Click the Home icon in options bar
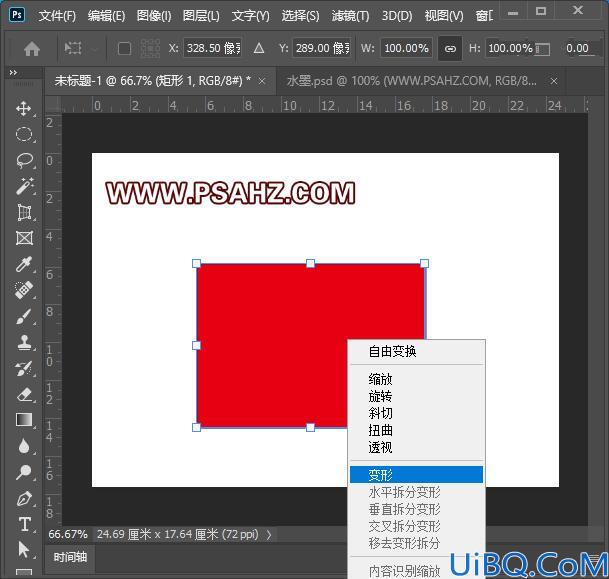The width and height of the screenshot is (609, 579). coord(32,49)
